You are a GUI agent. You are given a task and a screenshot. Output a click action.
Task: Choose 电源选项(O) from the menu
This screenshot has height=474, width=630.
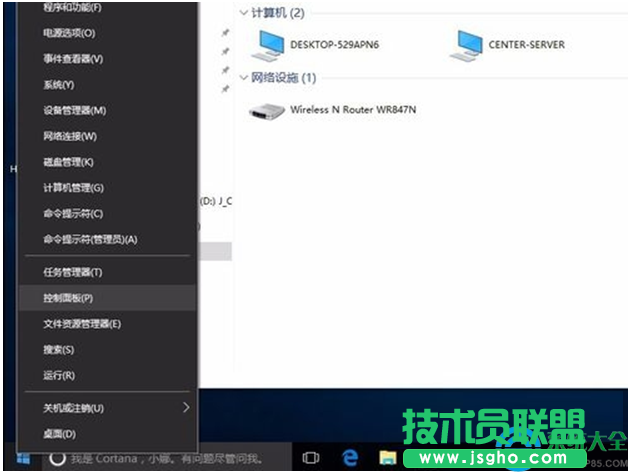[x=69, y=33]
